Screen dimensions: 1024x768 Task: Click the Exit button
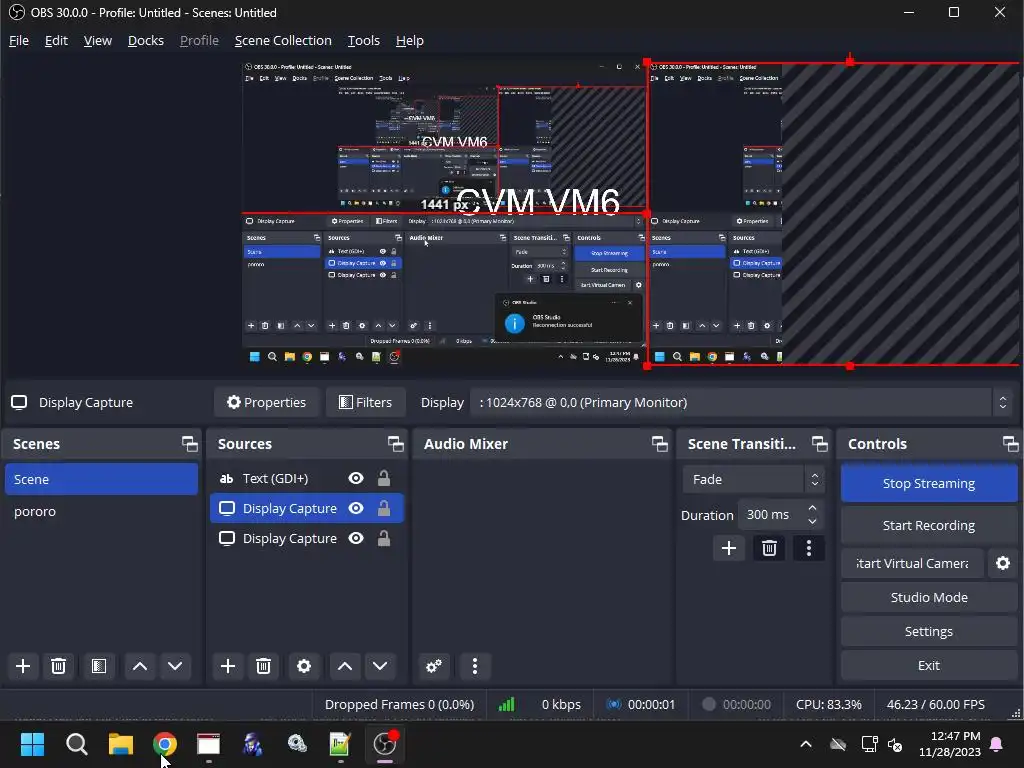click(x=929, y=665)
